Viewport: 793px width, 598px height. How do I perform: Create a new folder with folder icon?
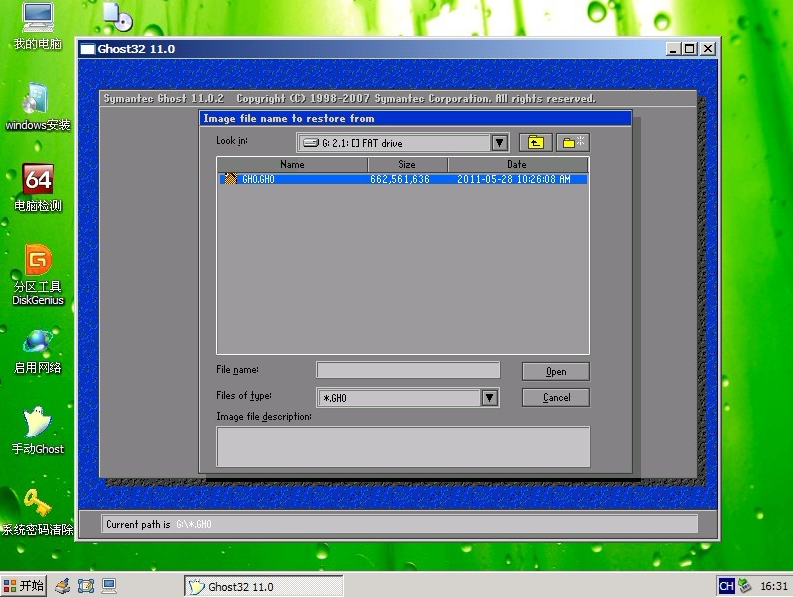pyautogui.click(x=573, y=143)
